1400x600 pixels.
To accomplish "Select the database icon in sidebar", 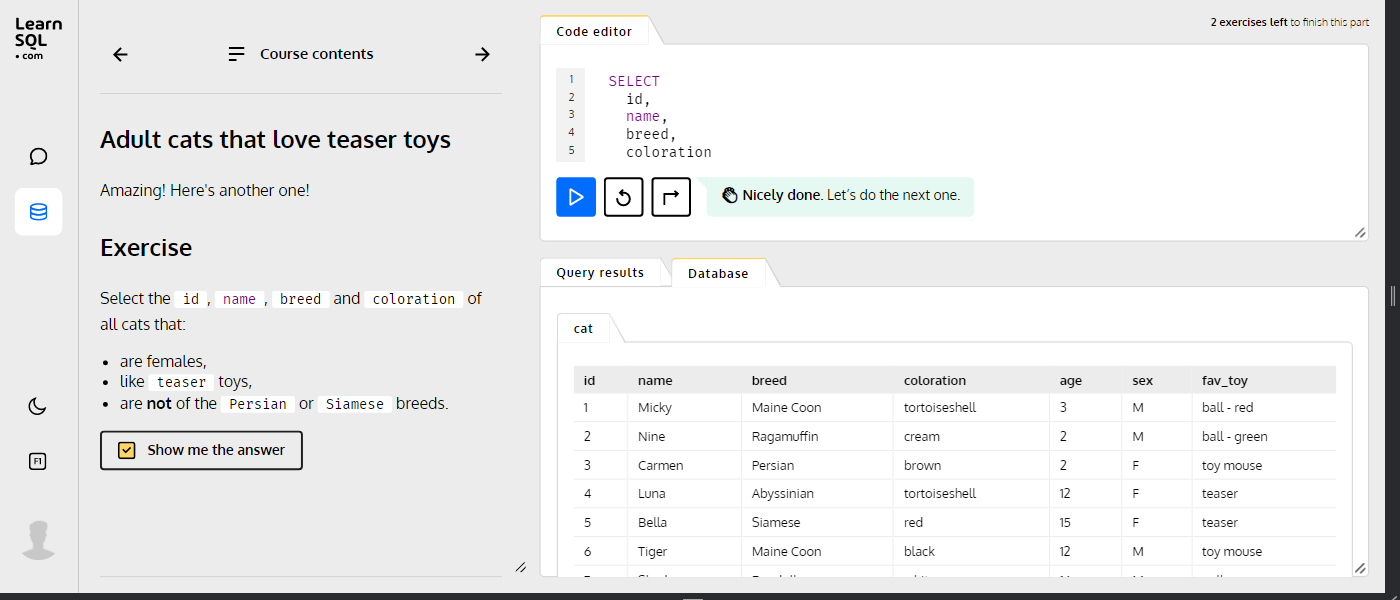I will [38, 212].
